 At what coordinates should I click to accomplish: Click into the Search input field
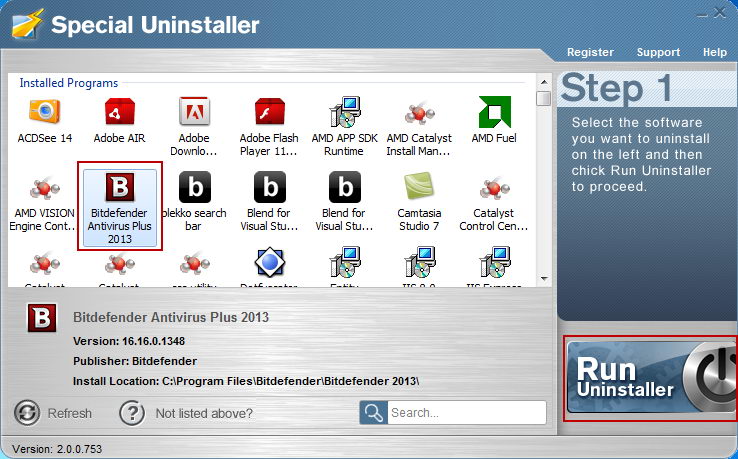pyautogui.click(x=467, y=413)
